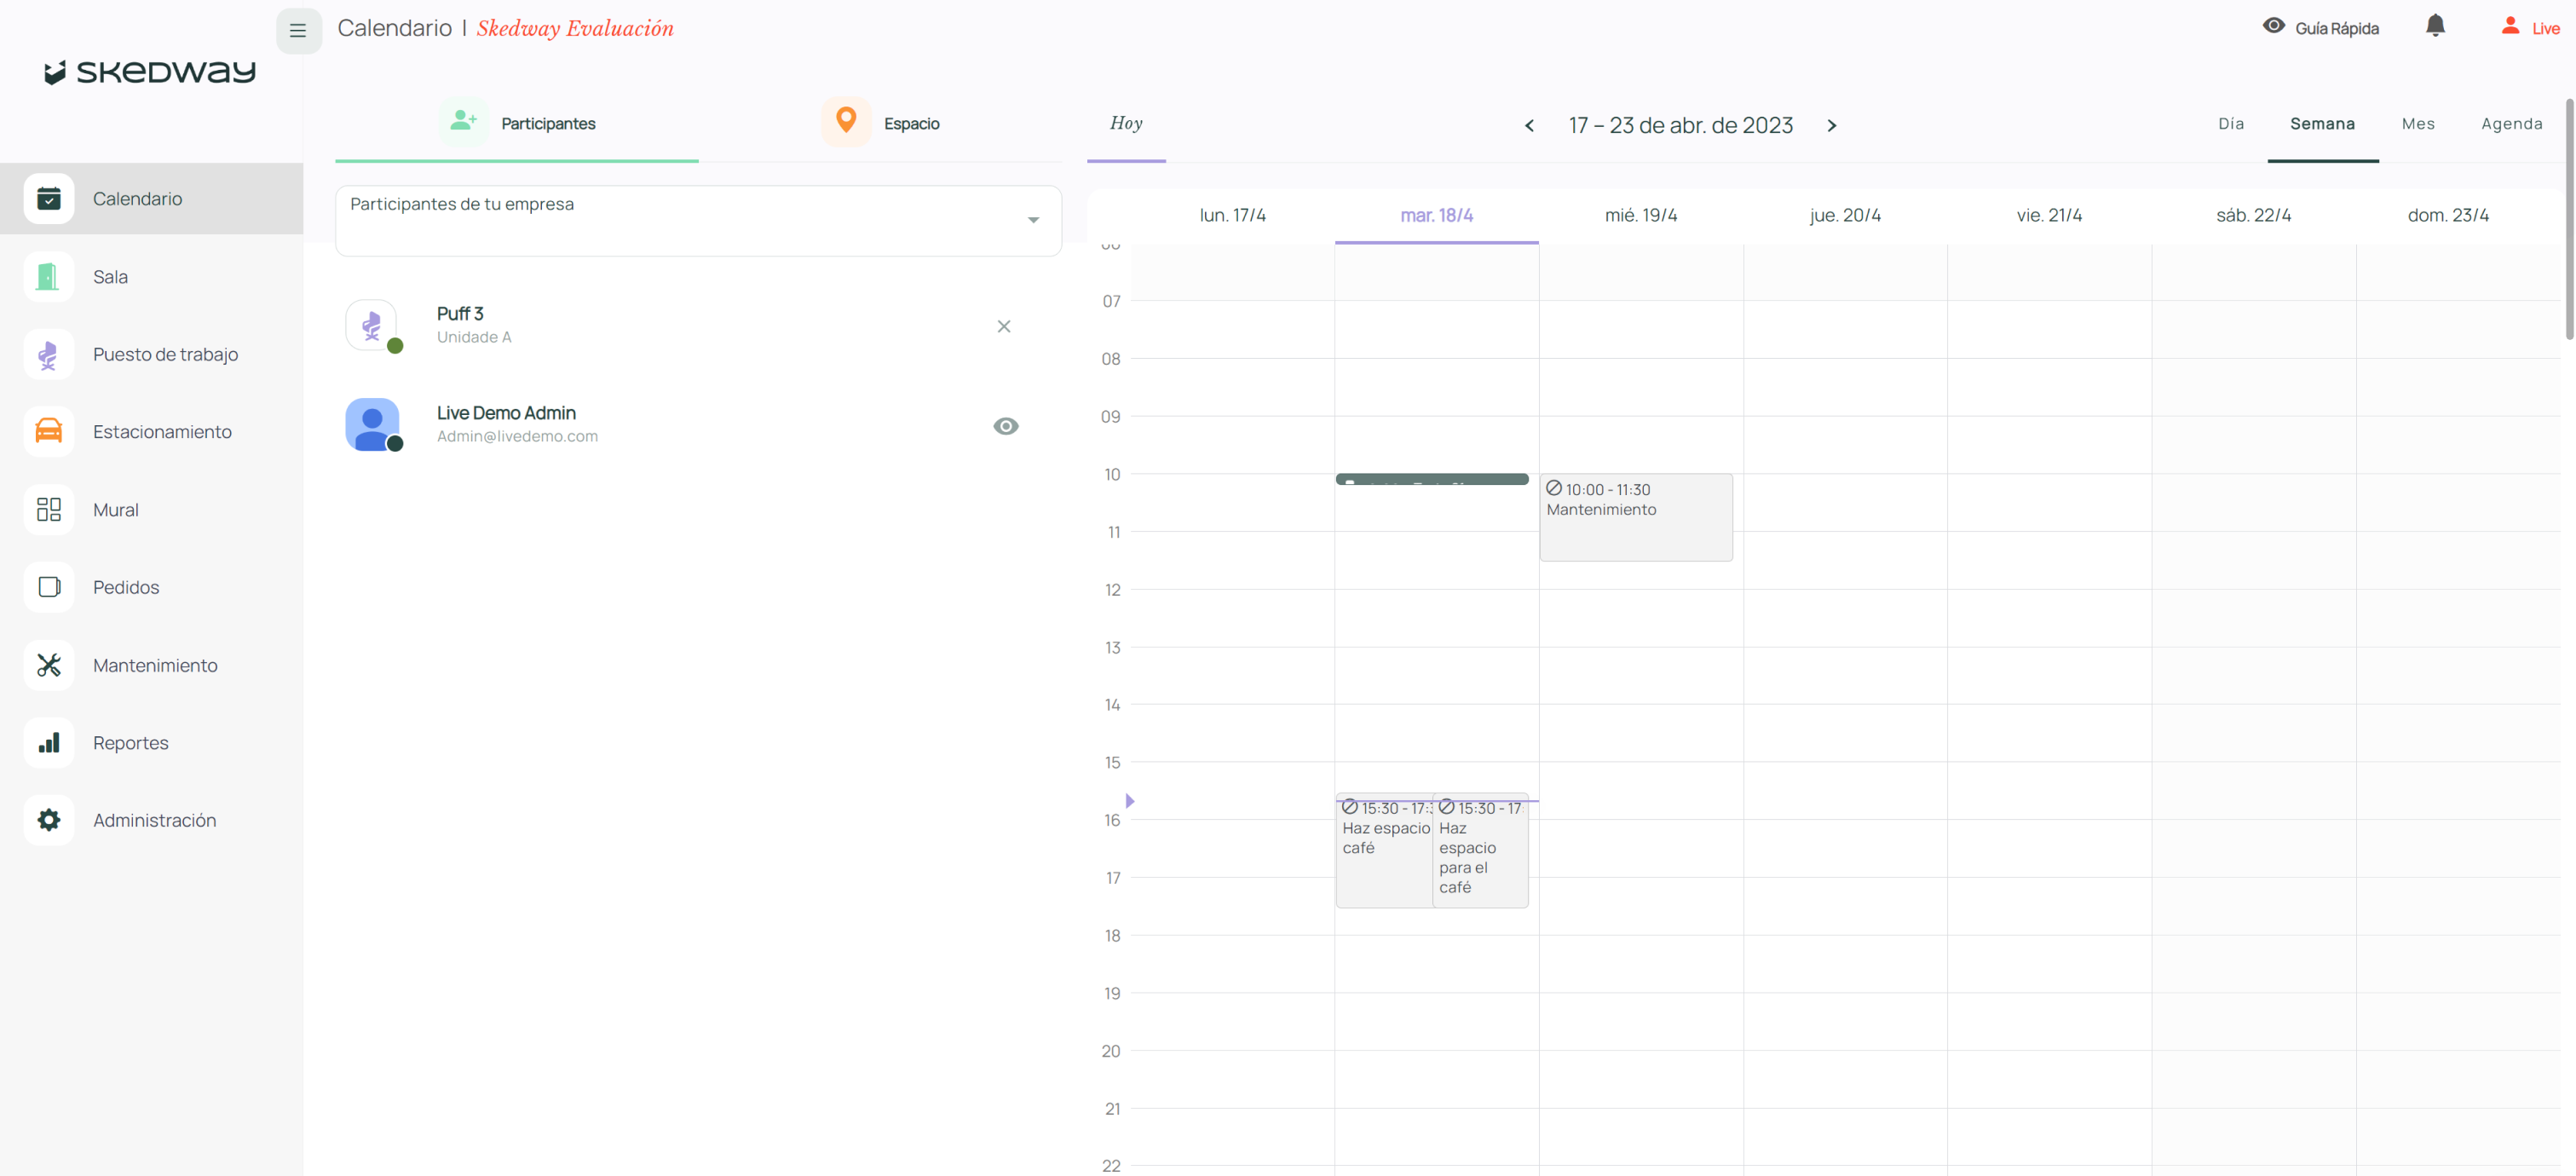Remove Puff 3 from participants
Screen dimensions: 2576x1176
pos(1003,327)
